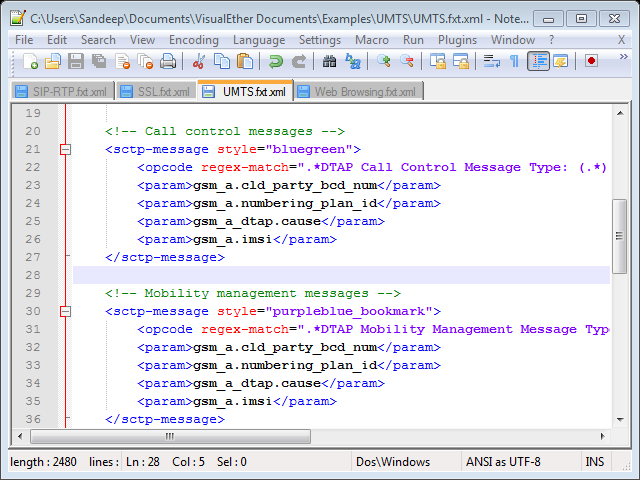Undo the last action
640x480 pixels.
click(x=276, y=61)
